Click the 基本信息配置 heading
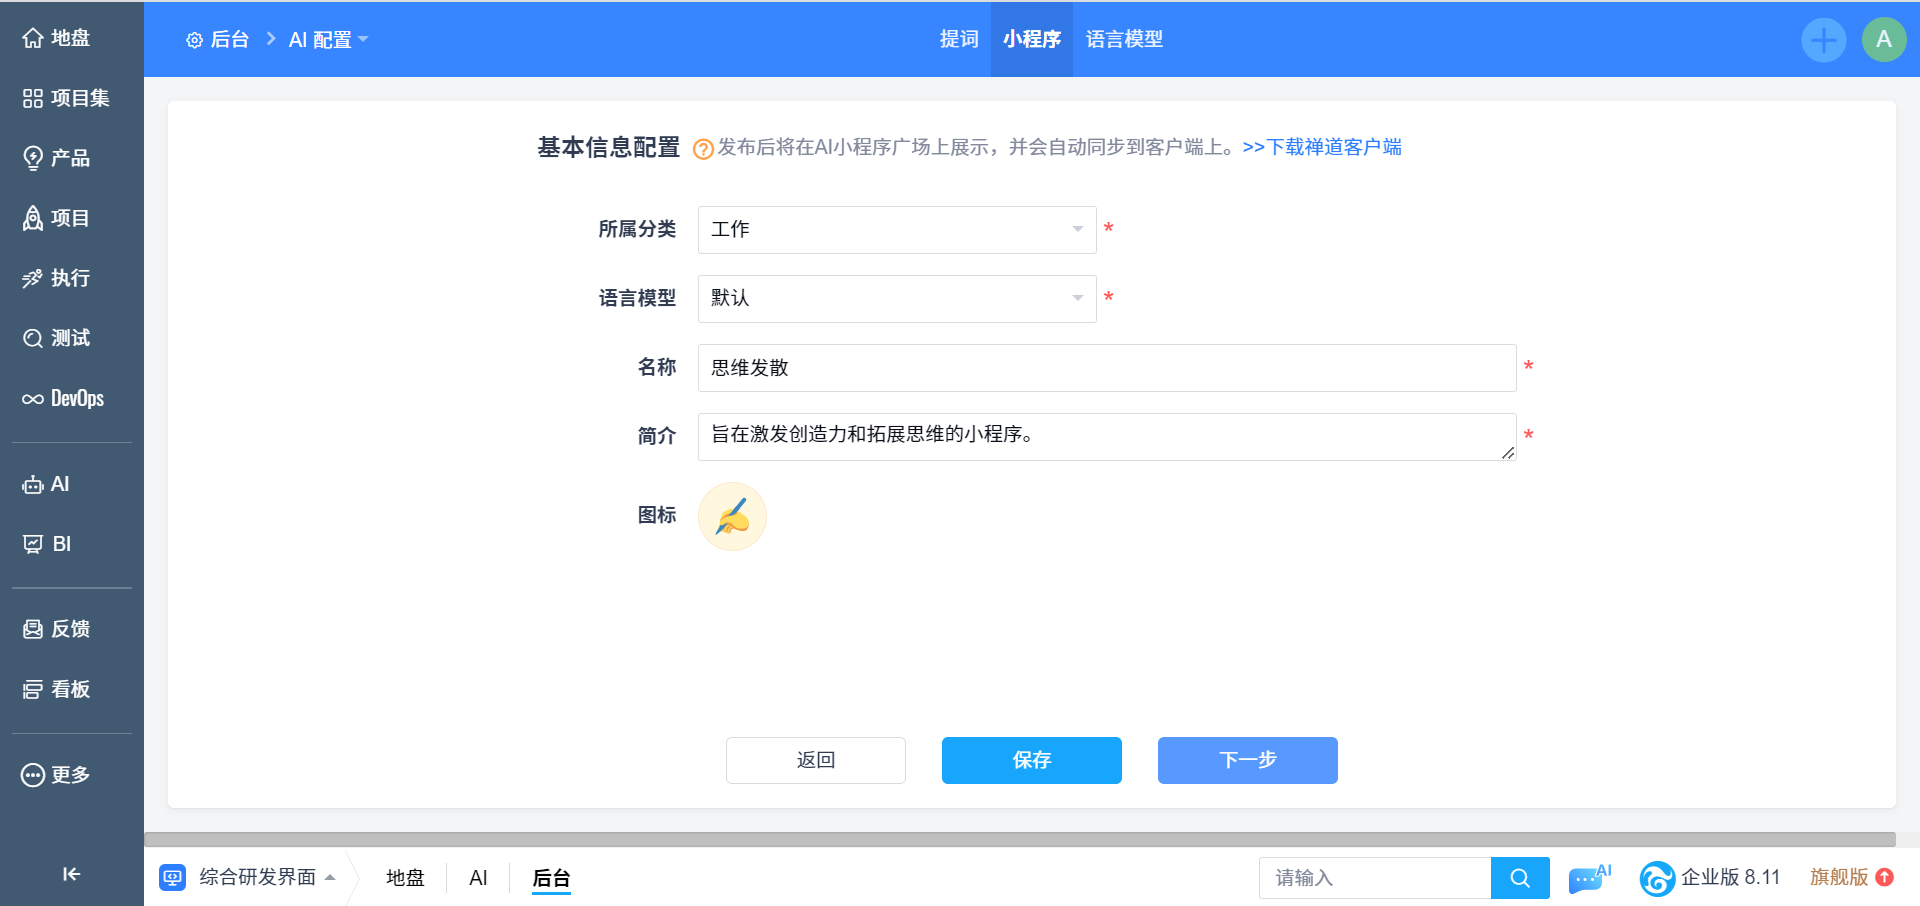The image size is (1920, 906). (x=609, y=147)
